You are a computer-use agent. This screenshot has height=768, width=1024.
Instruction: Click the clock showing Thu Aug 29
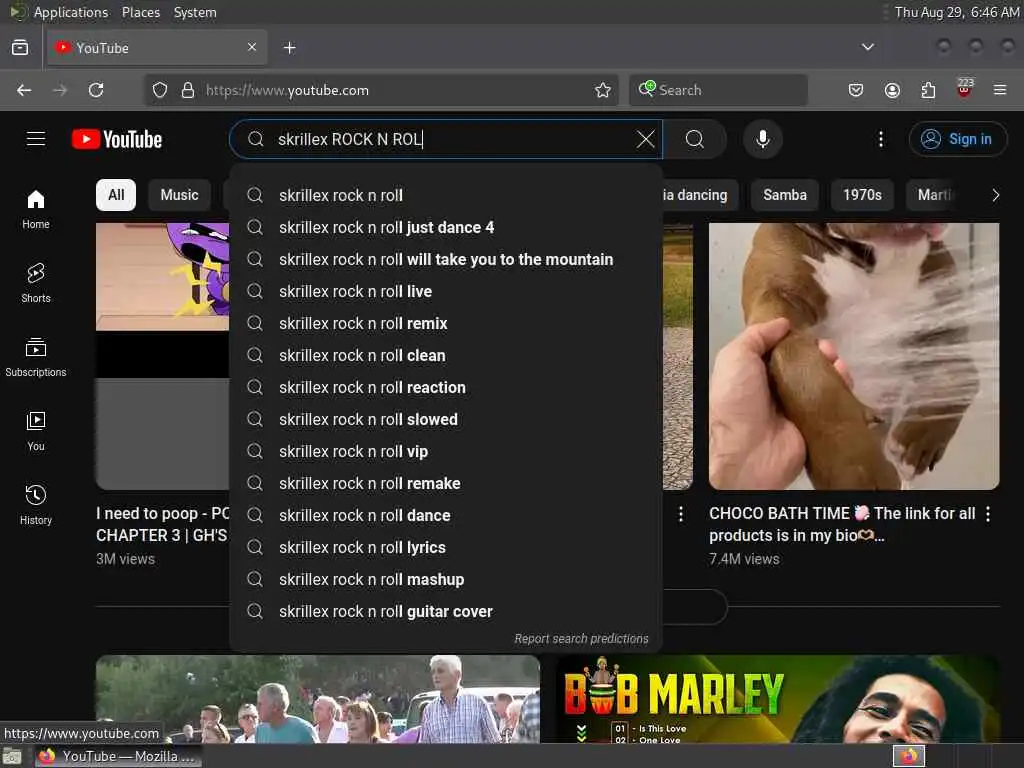pyautogui.click(x=956, y=12)
